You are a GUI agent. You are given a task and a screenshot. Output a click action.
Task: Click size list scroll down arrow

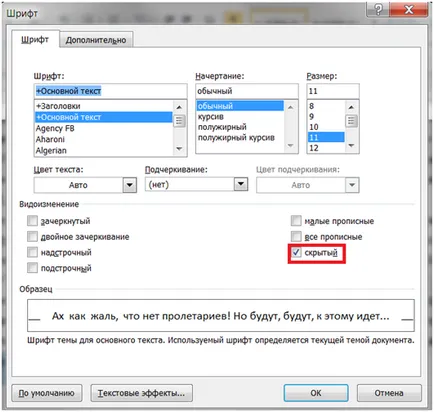tap(351, 146)
